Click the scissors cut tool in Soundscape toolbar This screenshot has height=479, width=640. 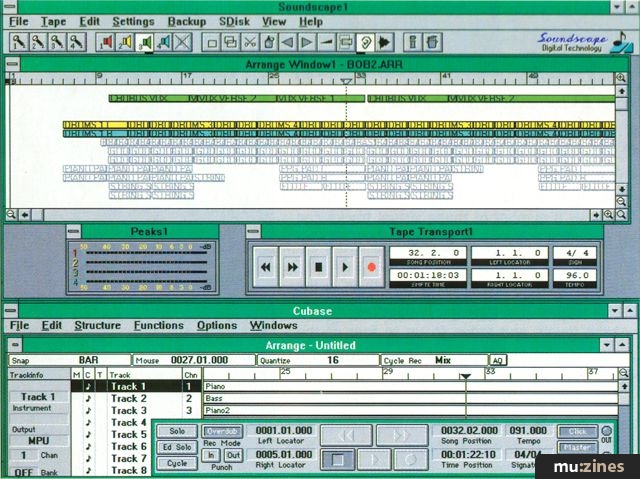tap(250, 42)
